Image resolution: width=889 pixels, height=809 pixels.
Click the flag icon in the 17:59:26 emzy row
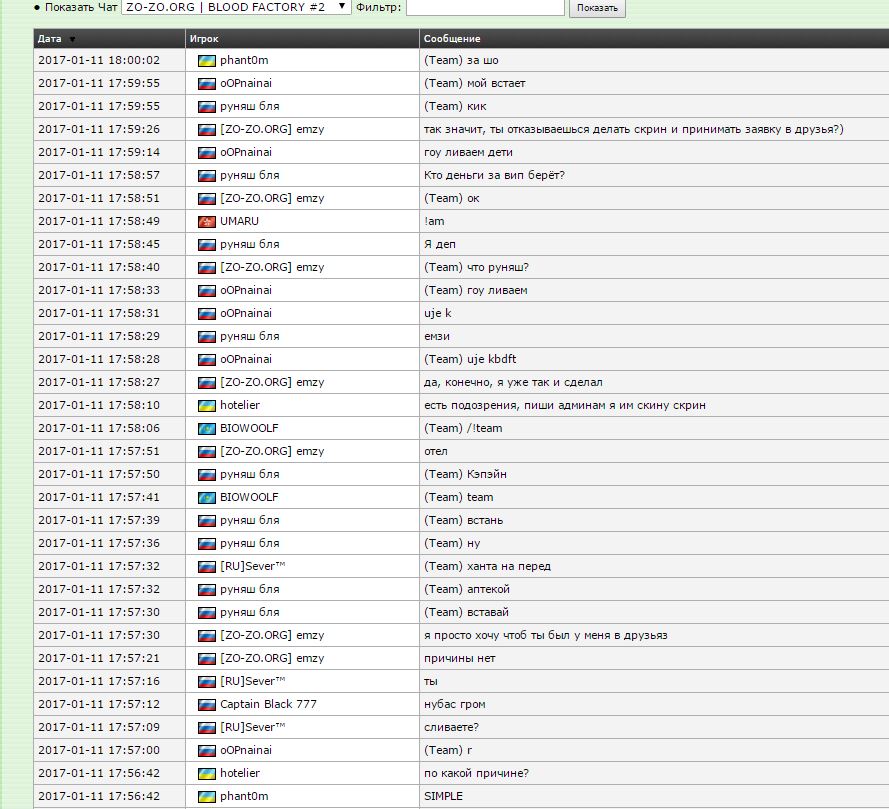point(207,129)
